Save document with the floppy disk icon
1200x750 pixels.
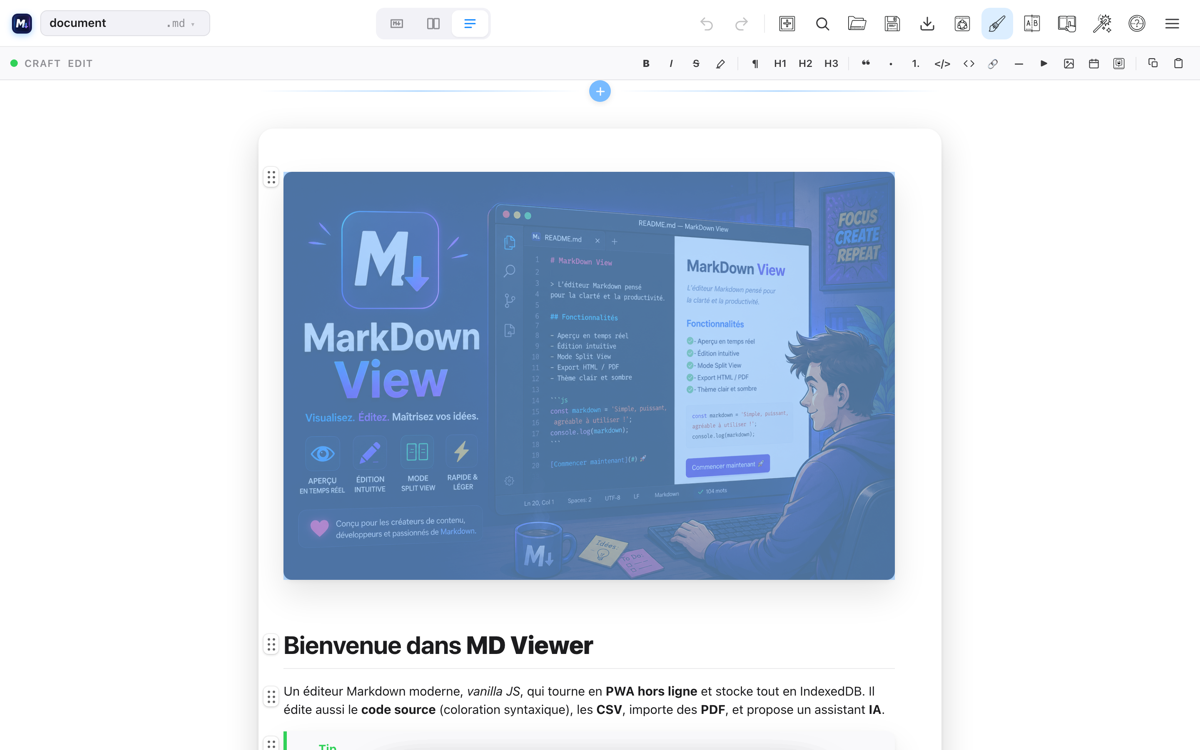(x=892, y=23)
